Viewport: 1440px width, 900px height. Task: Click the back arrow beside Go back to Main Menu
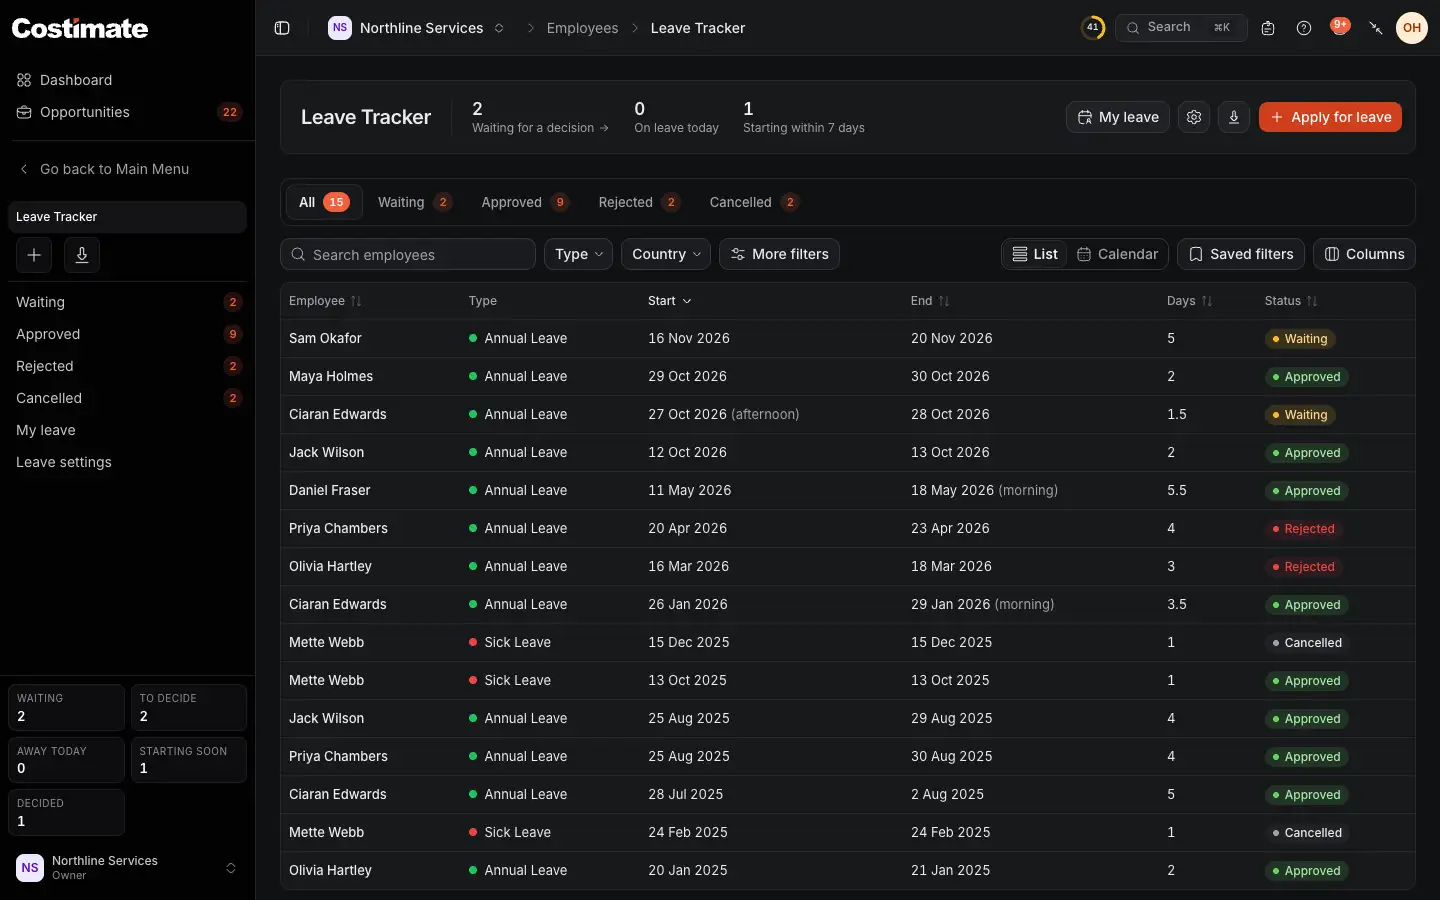pyautogui.click(x=24, y=169)
